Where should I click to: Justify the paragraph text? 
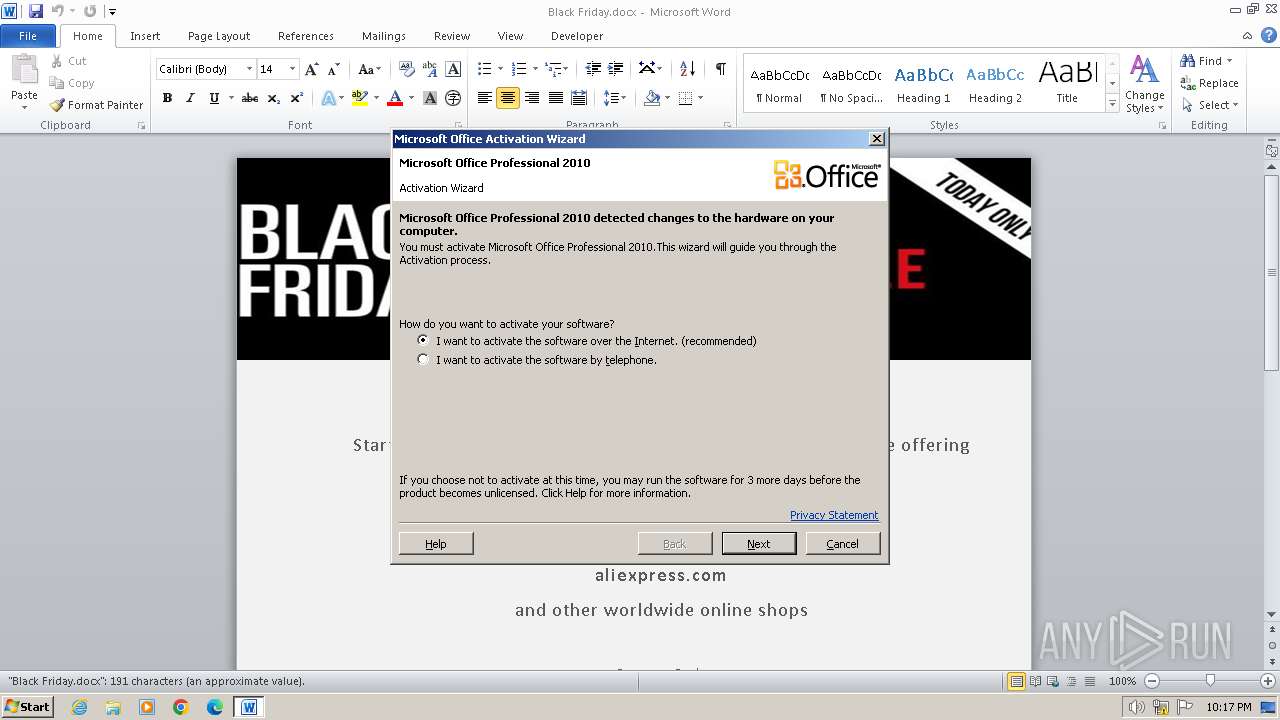pyautogui.click(x=555, y=98)
